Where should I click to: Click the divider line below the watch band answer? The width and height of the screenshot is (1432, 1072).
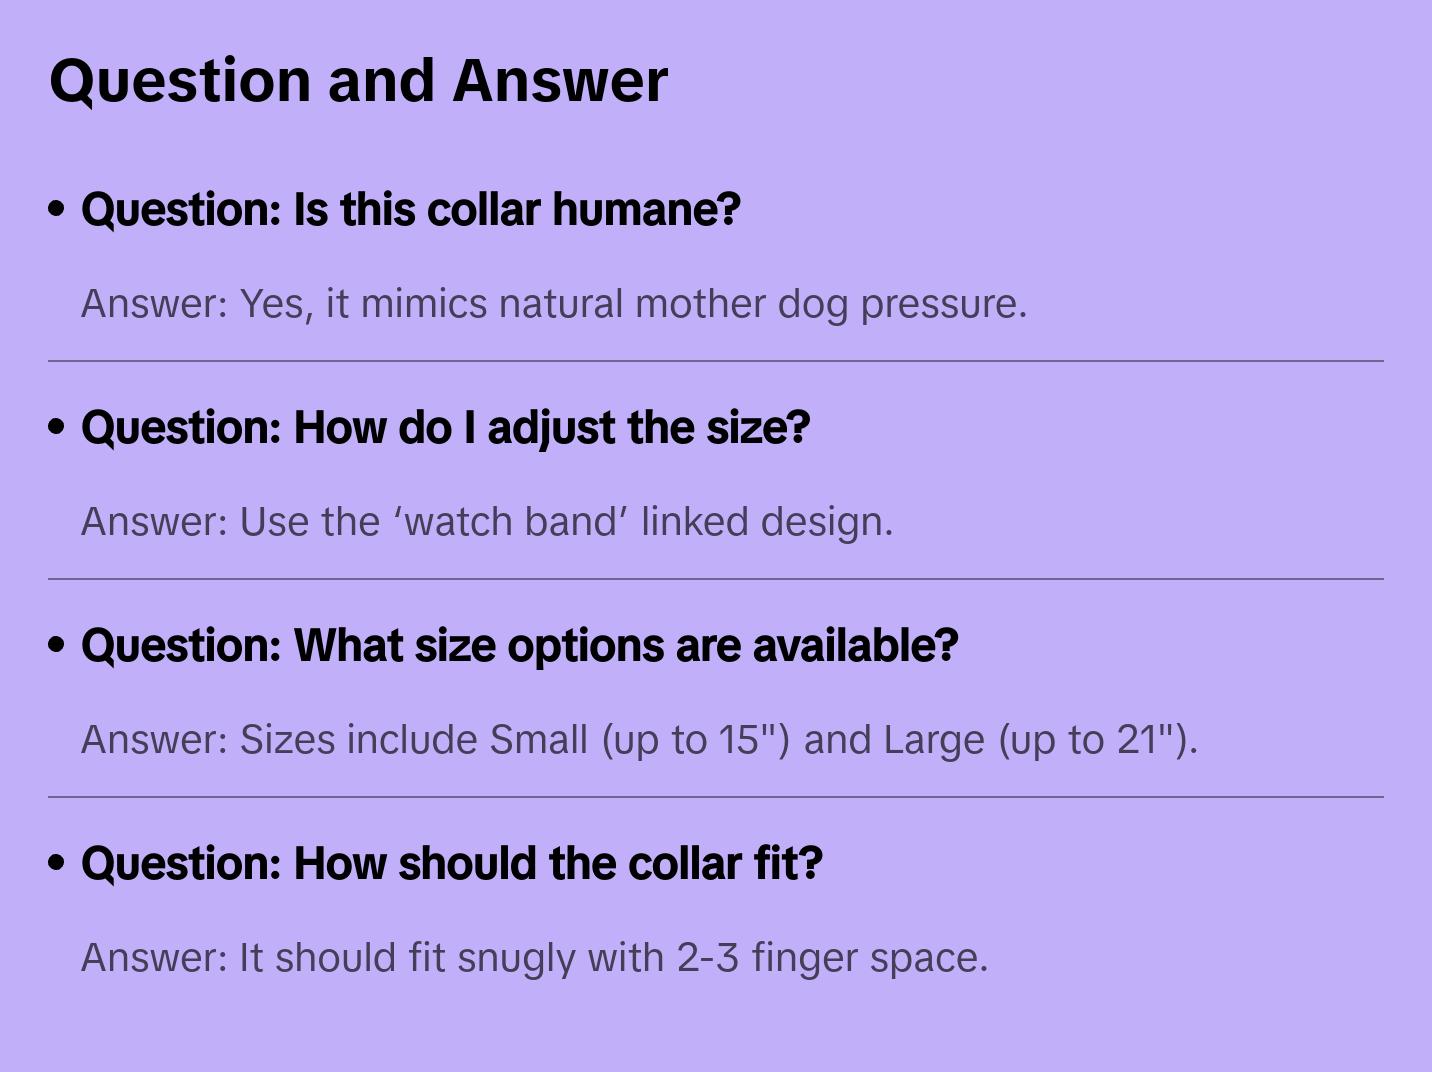[715, 579]
